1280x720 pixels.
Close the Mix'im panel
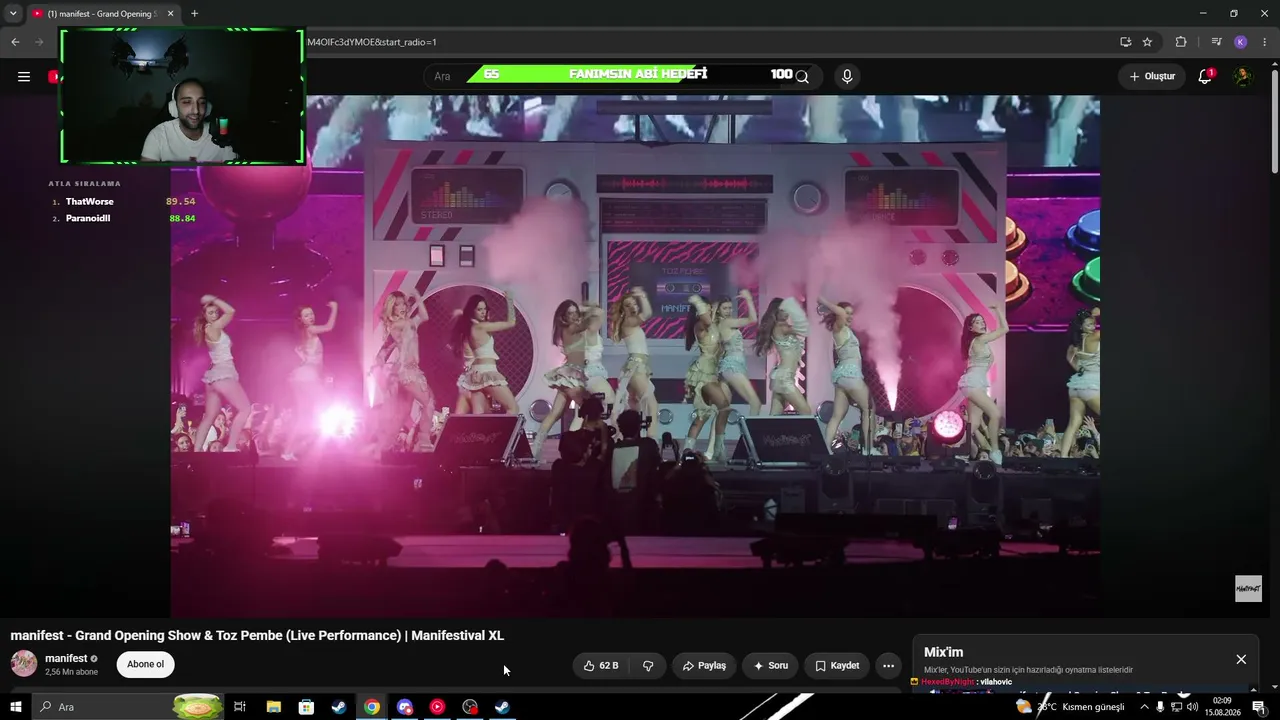point(1241,659)
